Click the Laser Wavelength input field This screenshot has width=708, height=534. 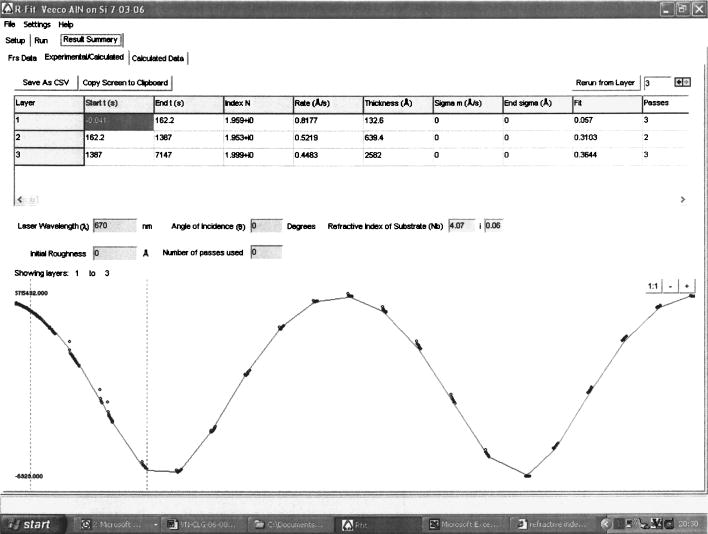[115, 226]
